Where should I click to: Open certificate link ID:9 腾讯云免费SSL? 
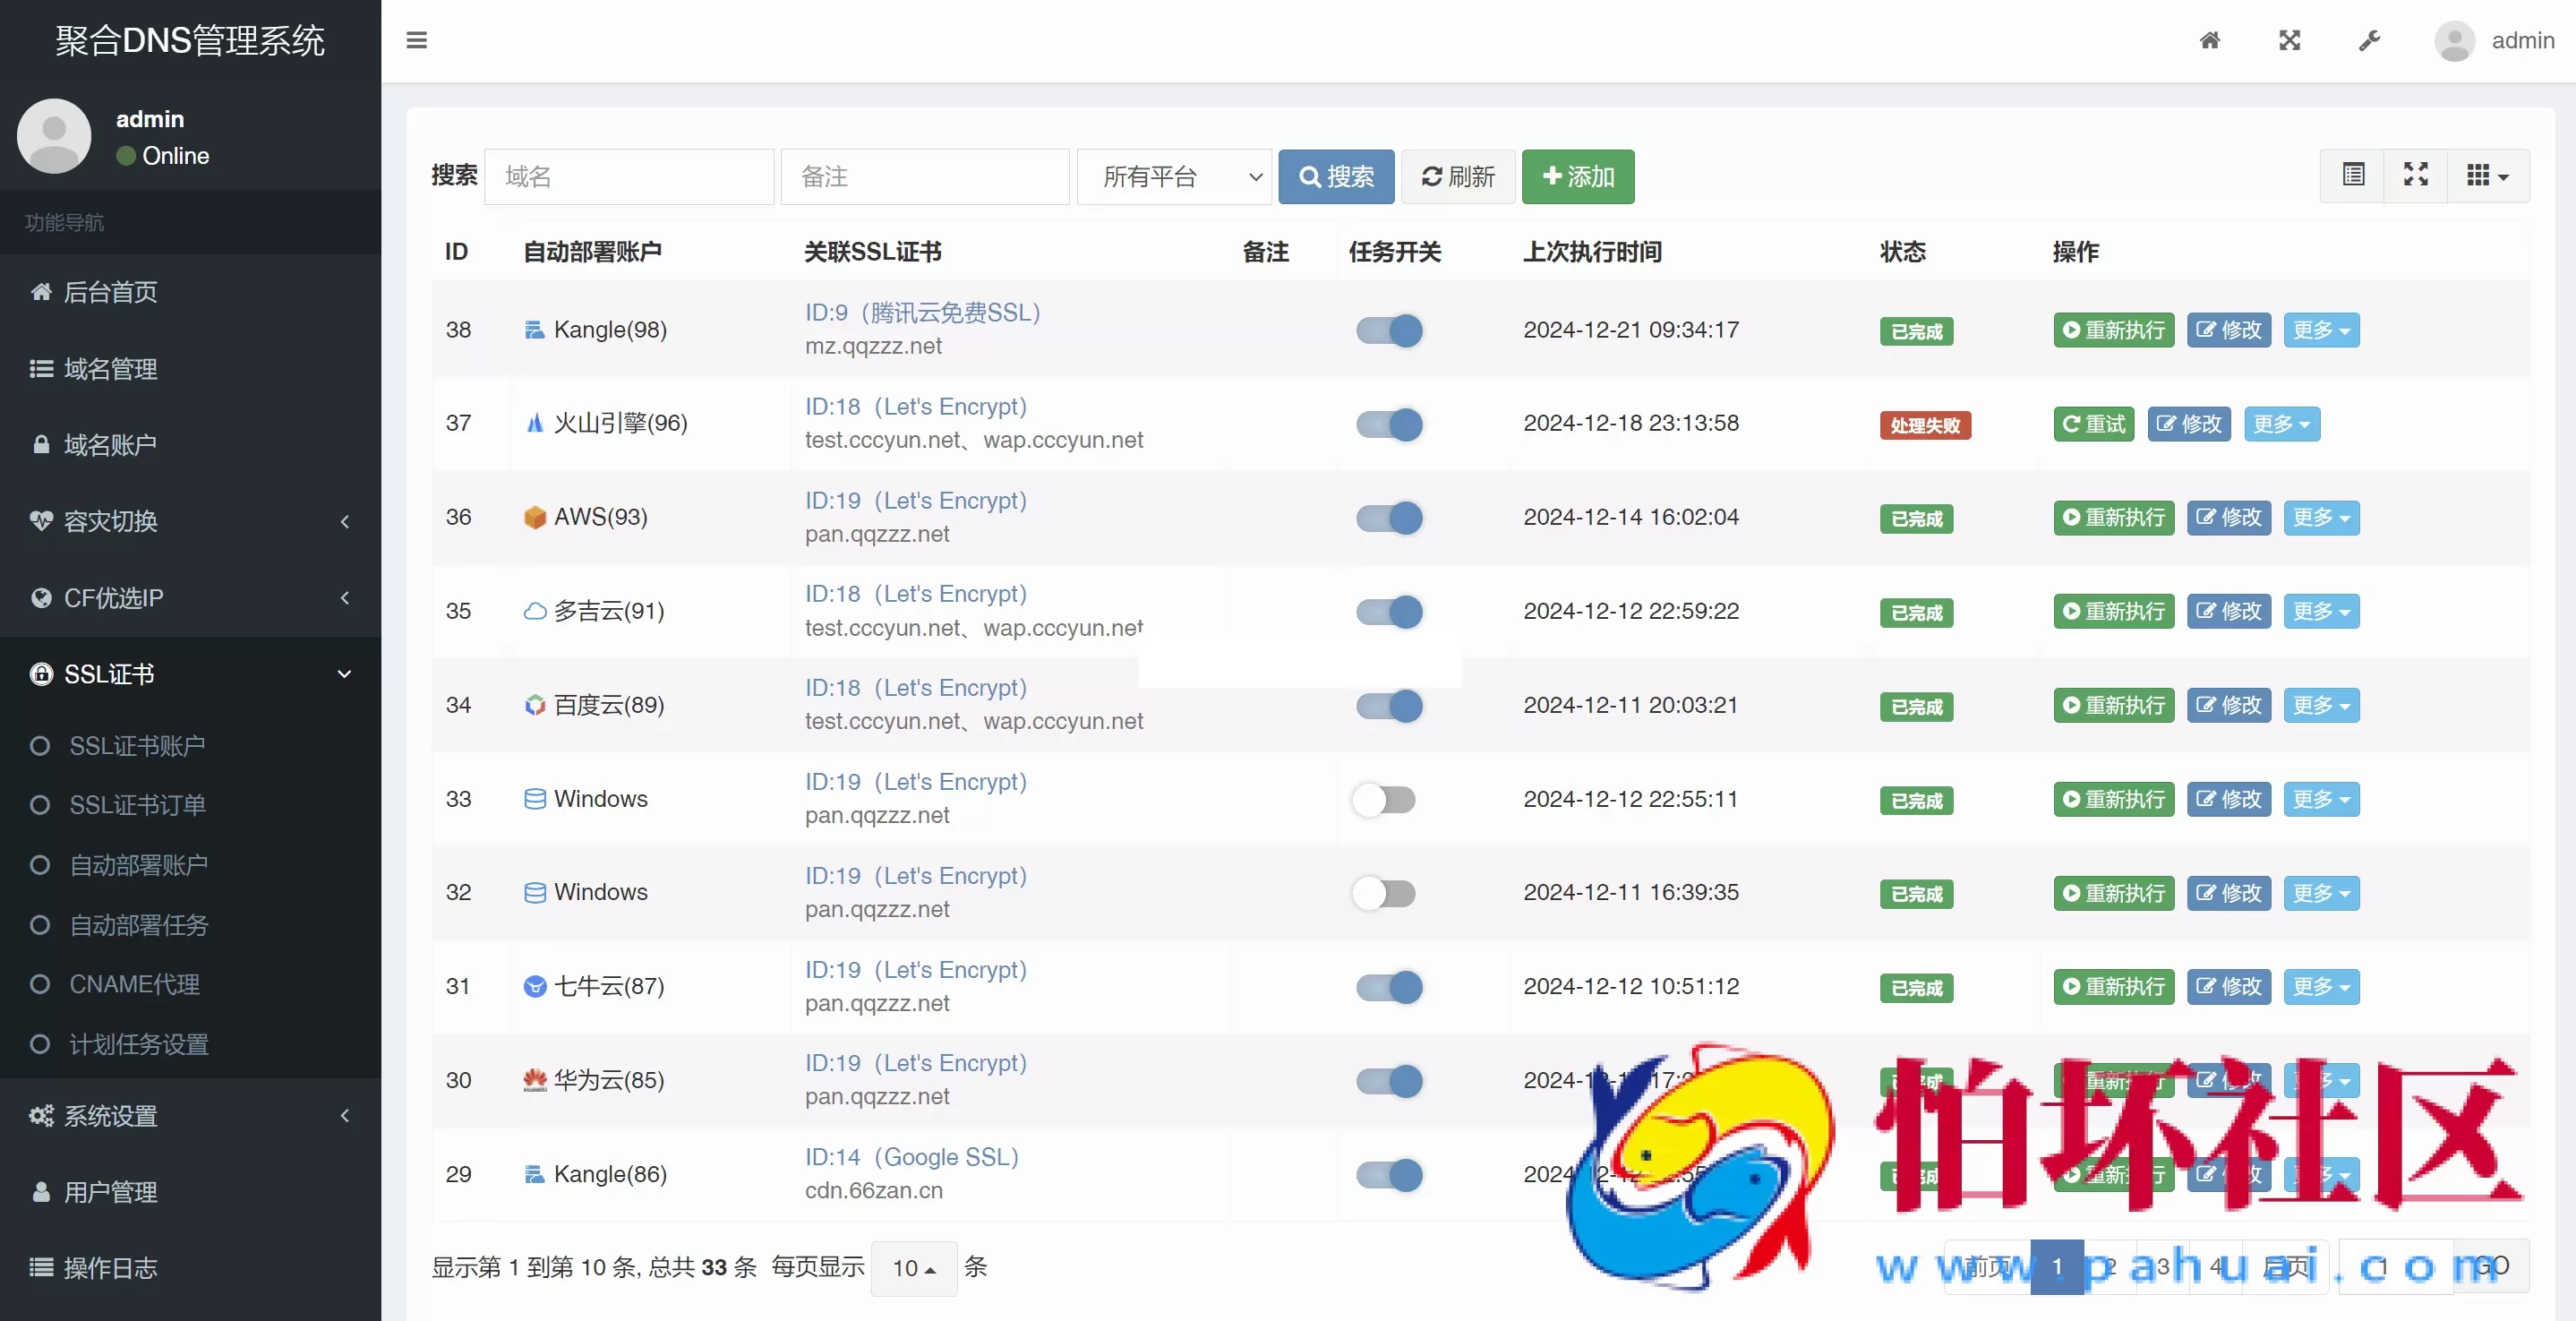(922, 312)
